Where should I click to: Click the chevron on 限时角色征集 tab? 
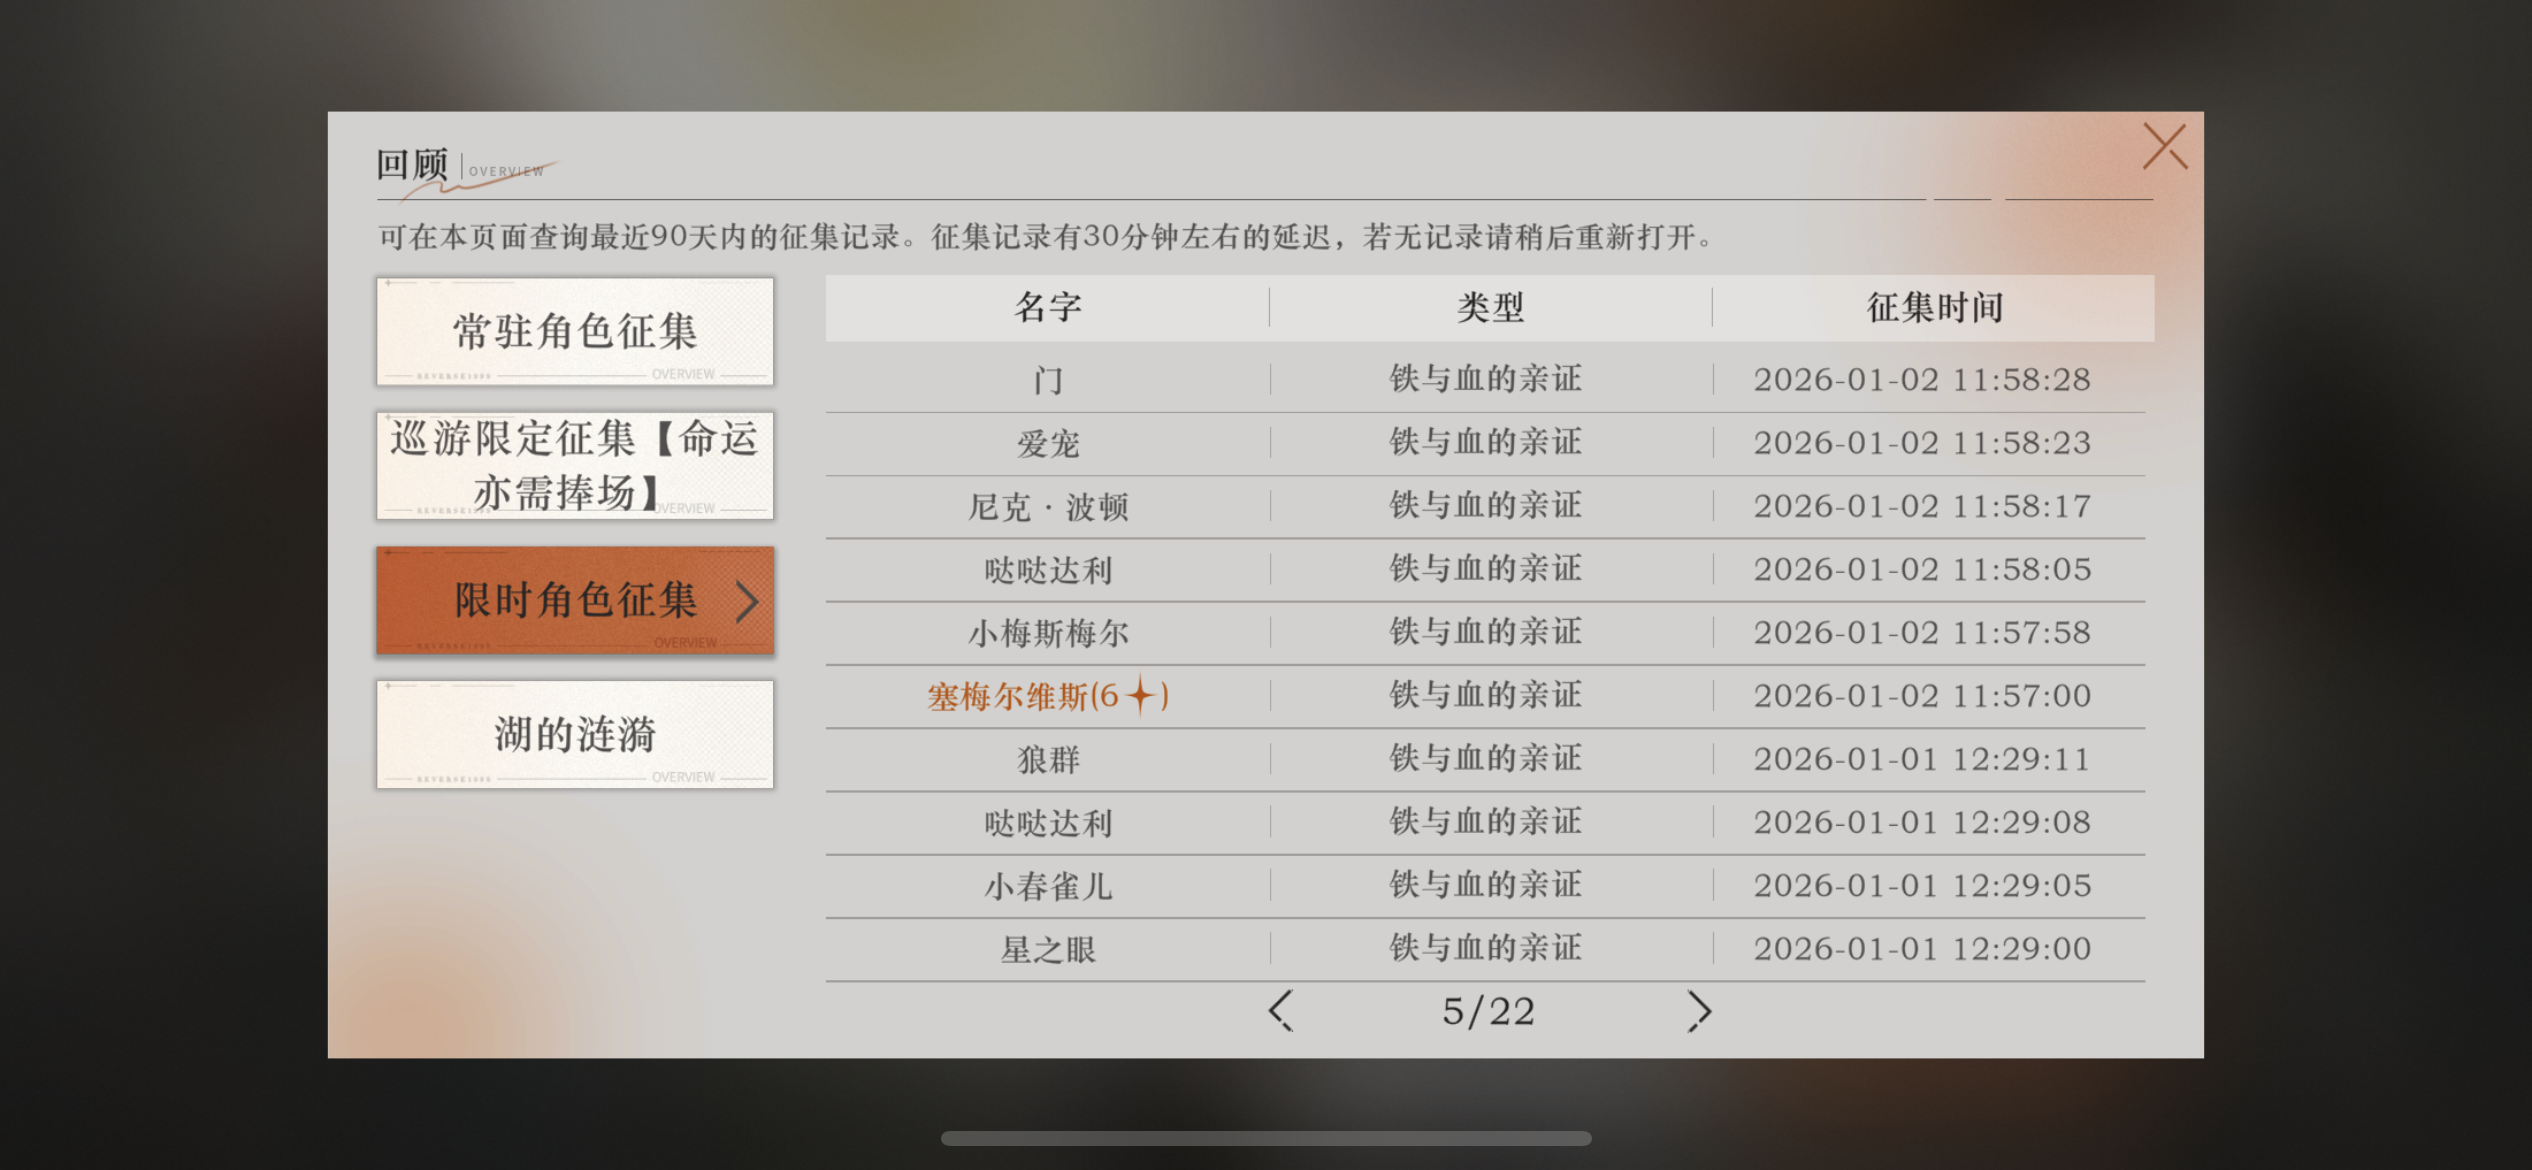[x=746, y=601]
